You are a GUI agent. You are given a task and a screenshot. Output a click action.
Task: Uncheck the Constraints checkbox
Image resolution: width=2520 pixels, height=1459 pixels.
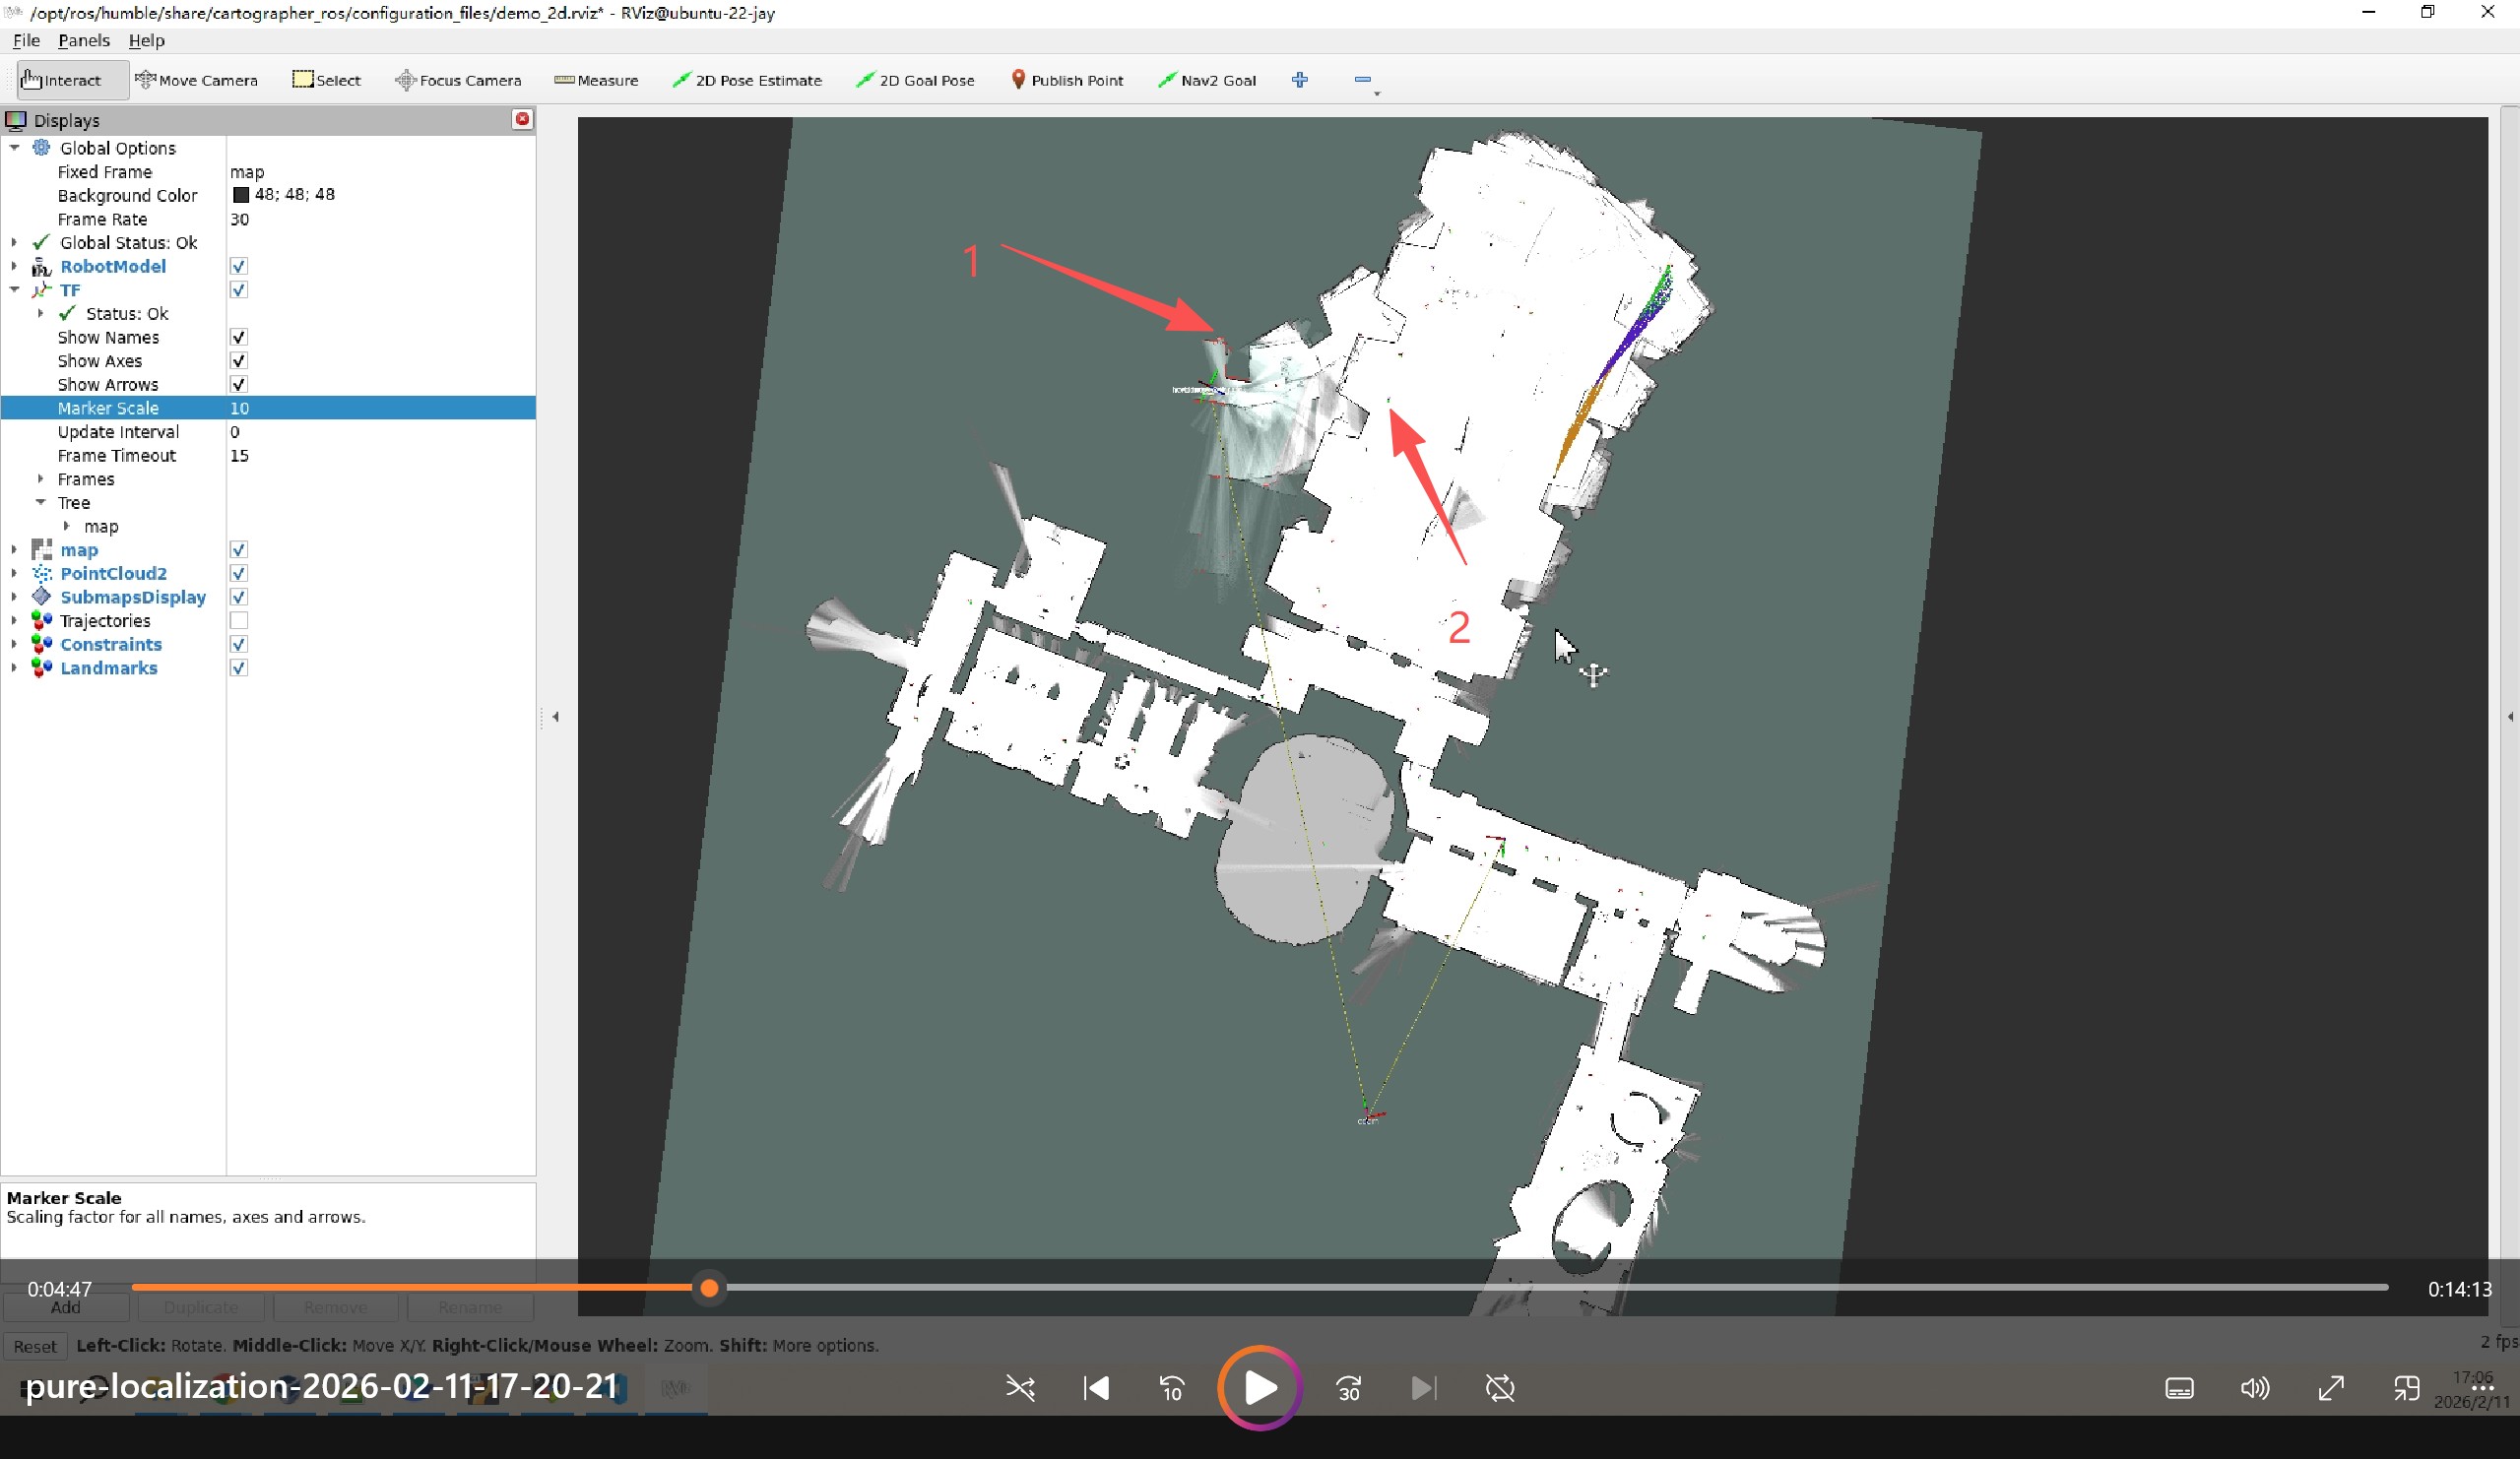tap(238, 645)
